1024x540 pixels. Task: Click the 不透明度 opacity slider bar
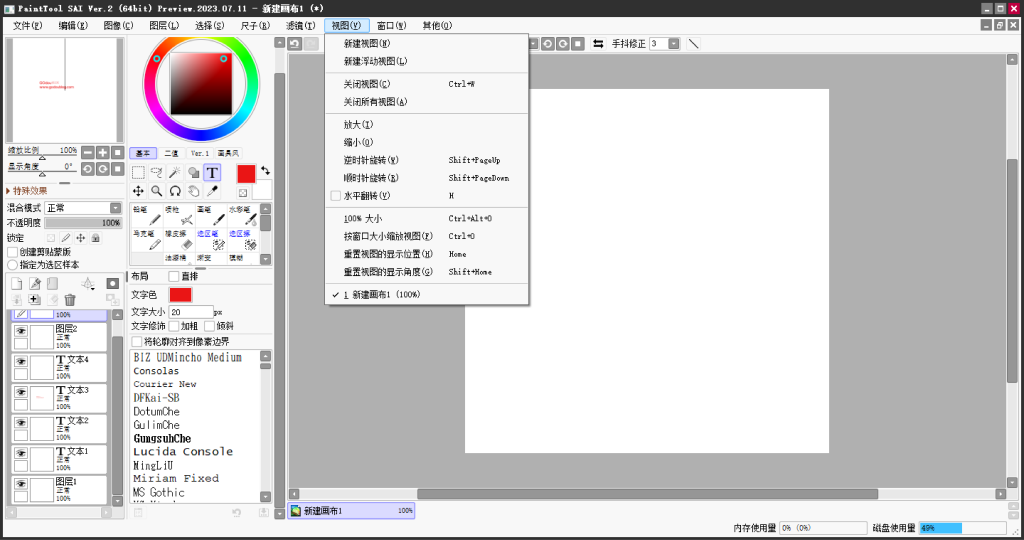click(83, 223)
